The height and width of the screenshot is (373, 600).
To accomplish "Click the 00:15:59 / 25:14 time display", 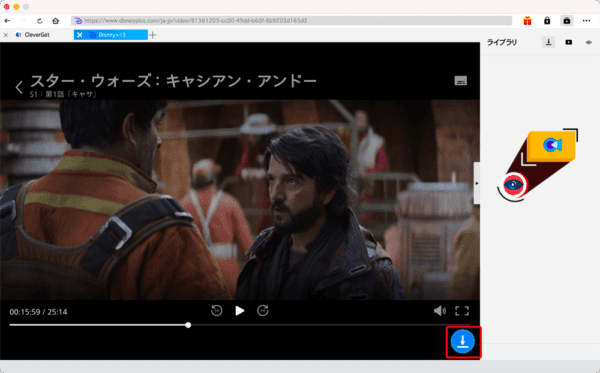I will [38, 312].
